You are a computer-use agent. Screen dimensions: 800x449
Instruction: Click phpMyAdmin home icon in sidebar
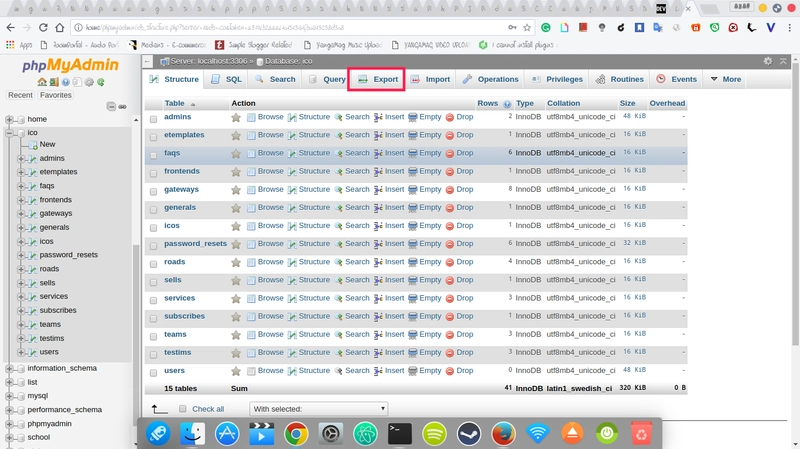42,82
